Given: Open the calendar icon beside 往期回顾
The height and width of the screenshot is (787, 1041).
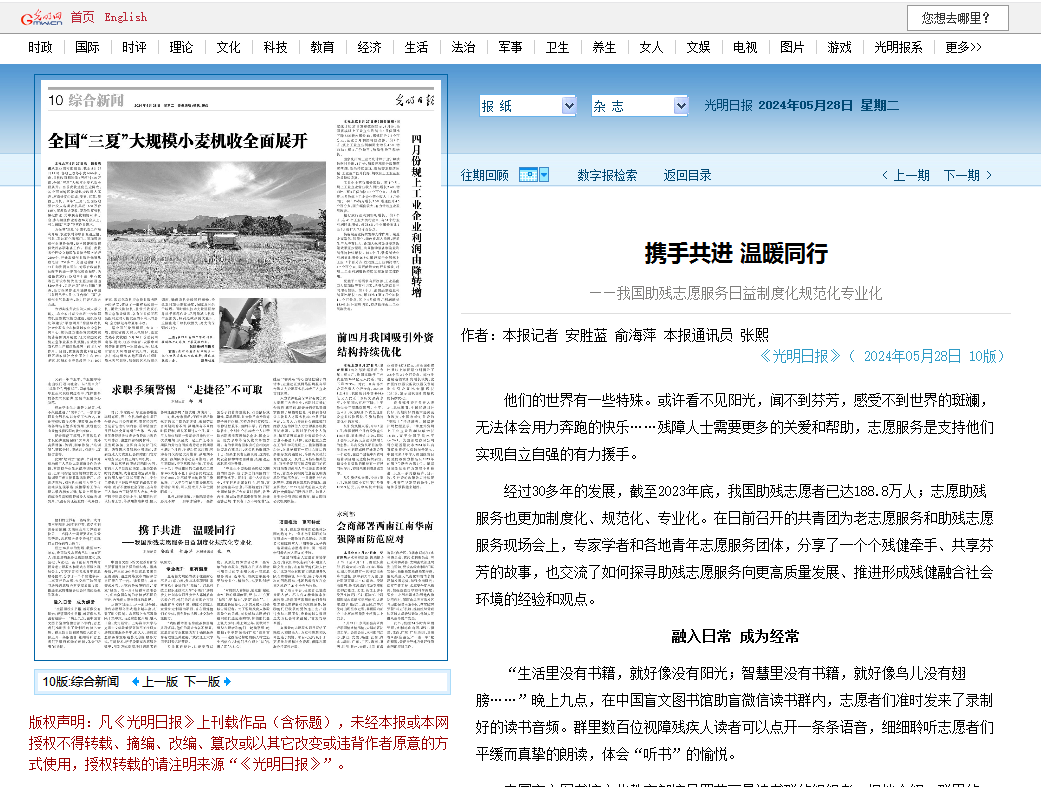Looking at the screenshot, I should click(x=529, y=175).
